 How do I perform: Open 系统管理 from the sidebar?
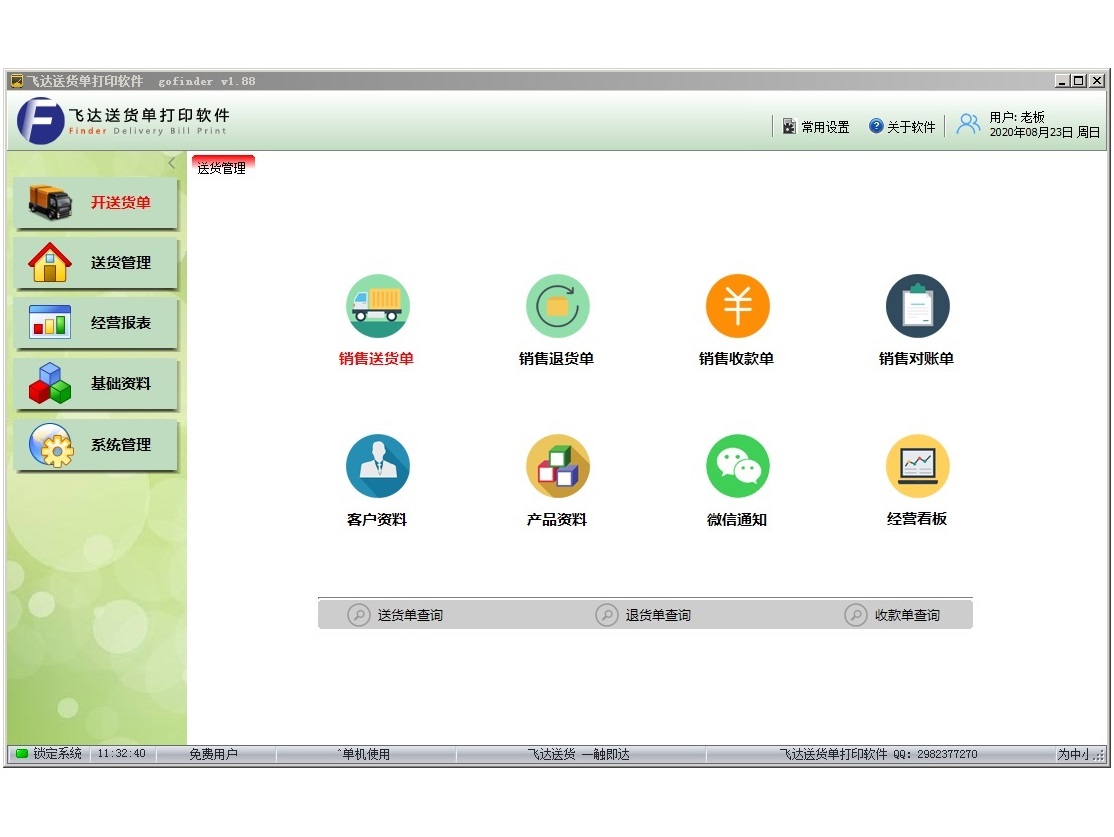(96, 445)
